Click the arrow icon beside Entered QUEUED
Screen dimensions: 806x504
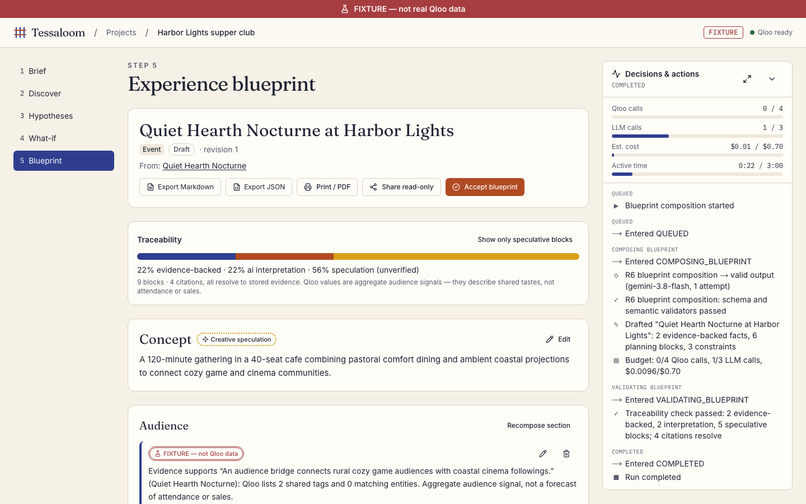tap(617, 233)
